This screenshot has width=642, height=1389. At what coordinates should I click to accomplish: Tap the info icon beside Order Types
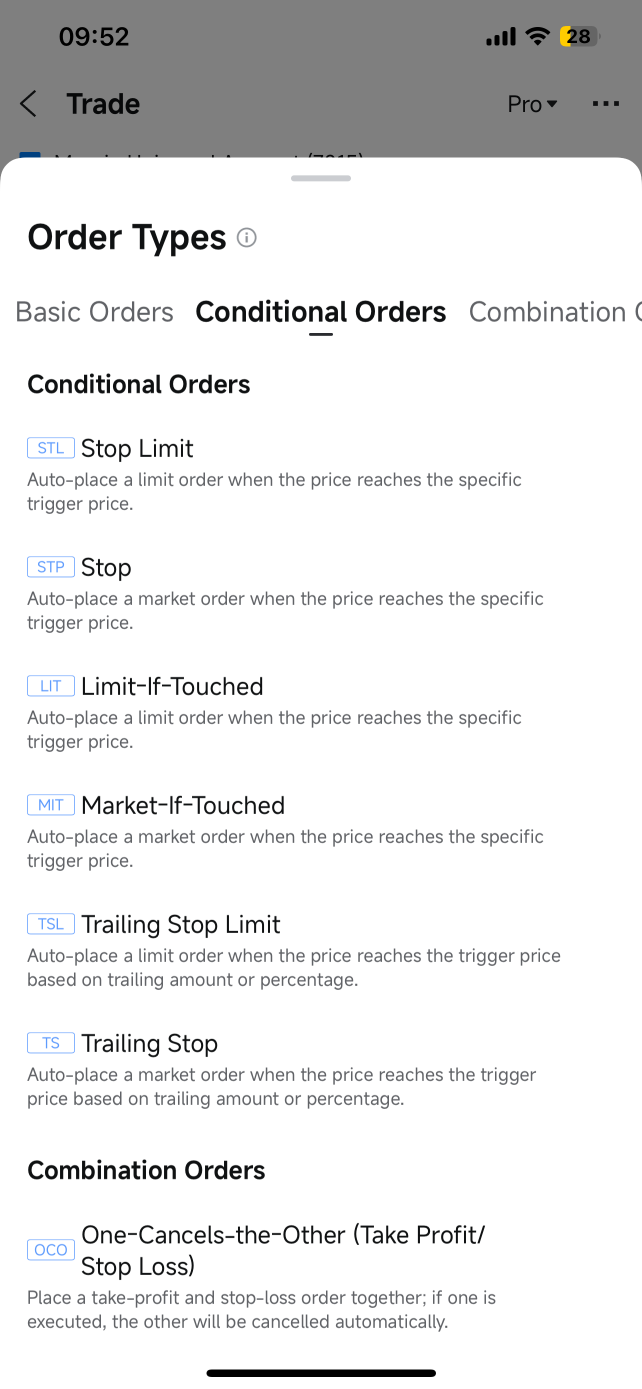coord(247,238)
